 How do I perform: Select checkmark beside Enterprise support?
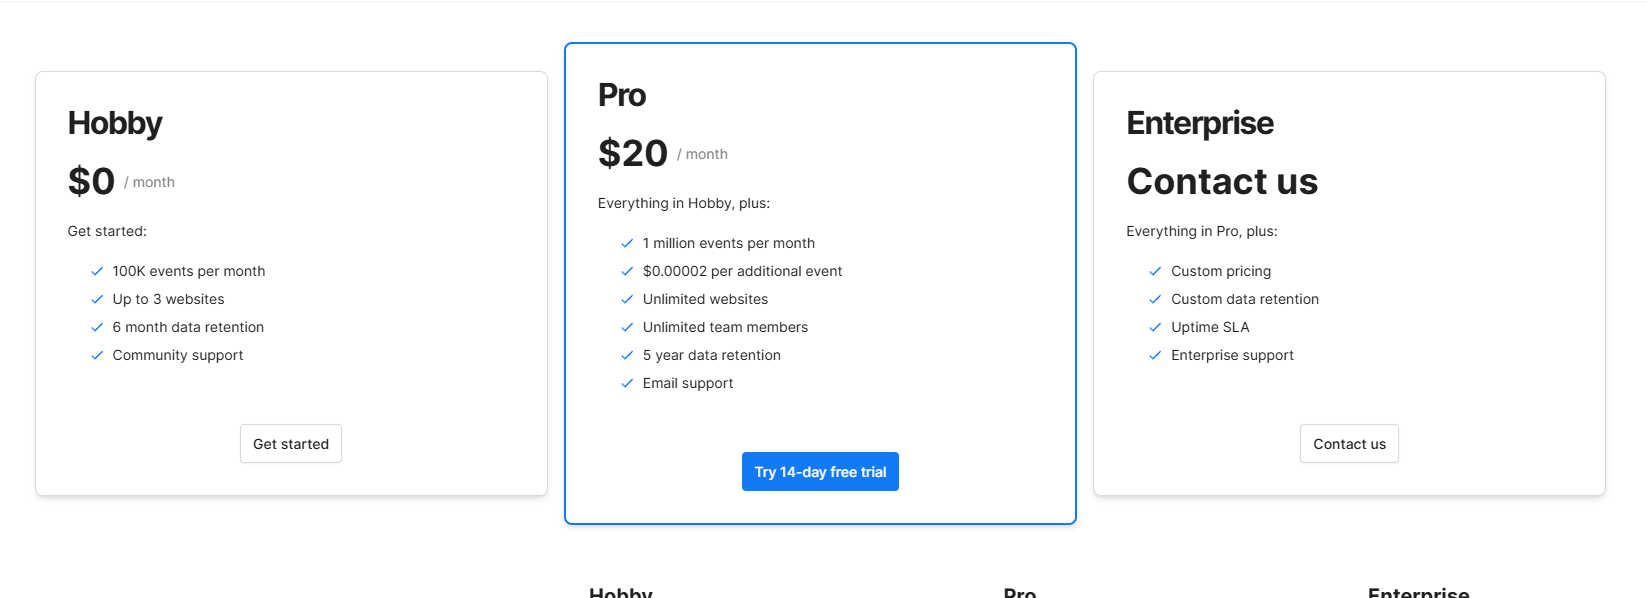click(x=1155, y=355)
